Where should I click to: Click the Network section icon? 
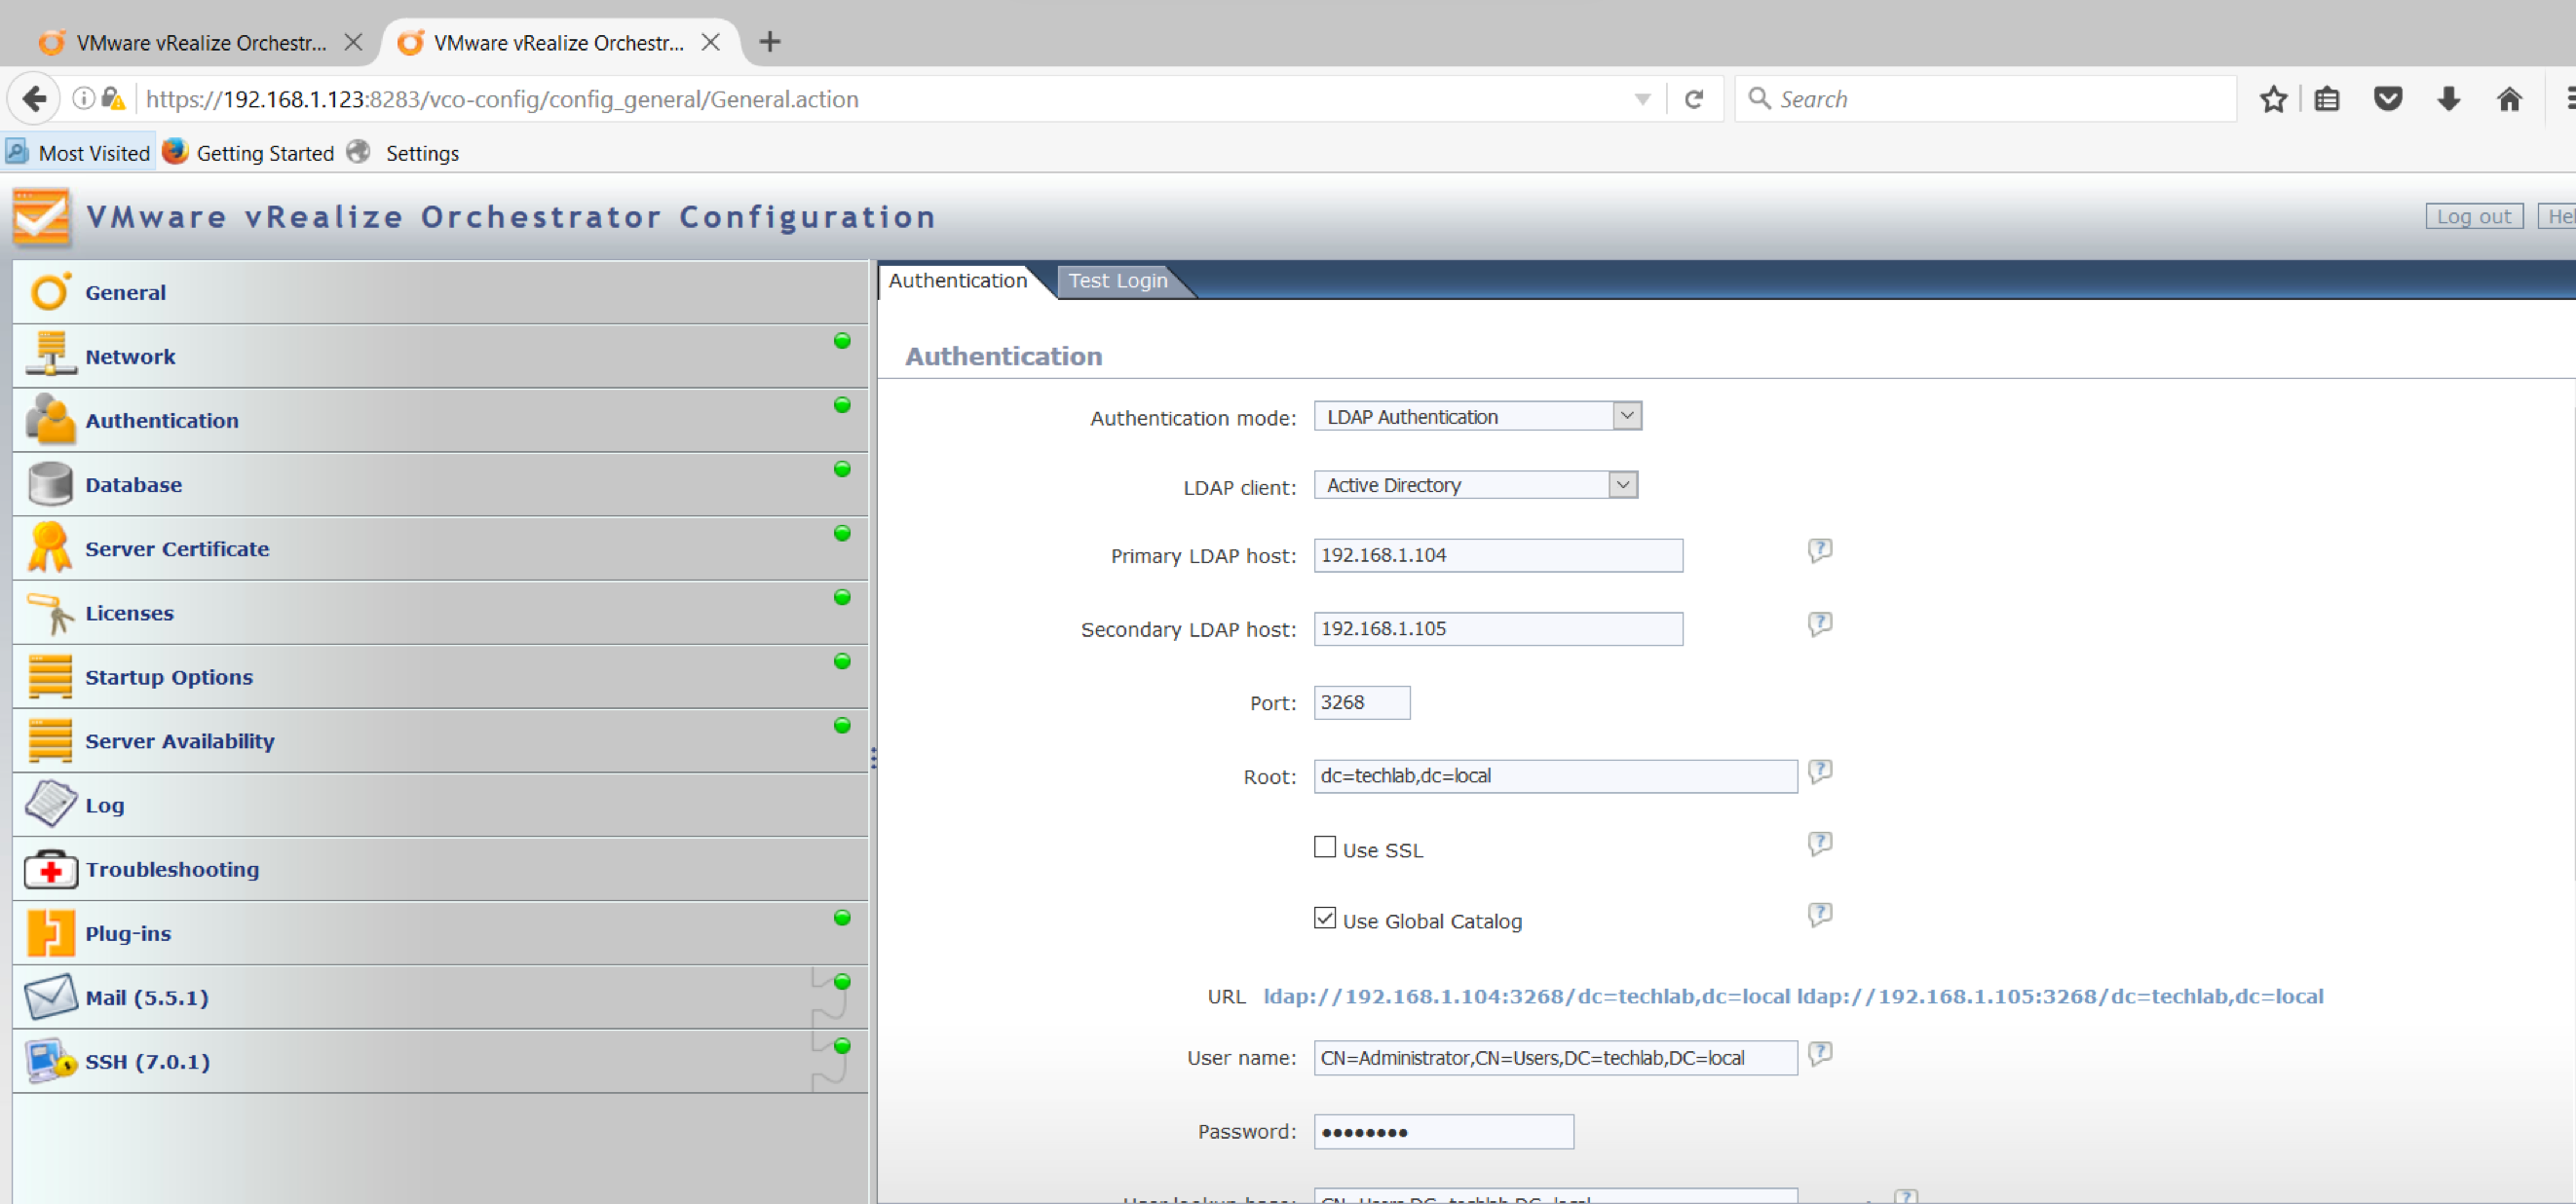pyautogui.click(x=50, y=355)
